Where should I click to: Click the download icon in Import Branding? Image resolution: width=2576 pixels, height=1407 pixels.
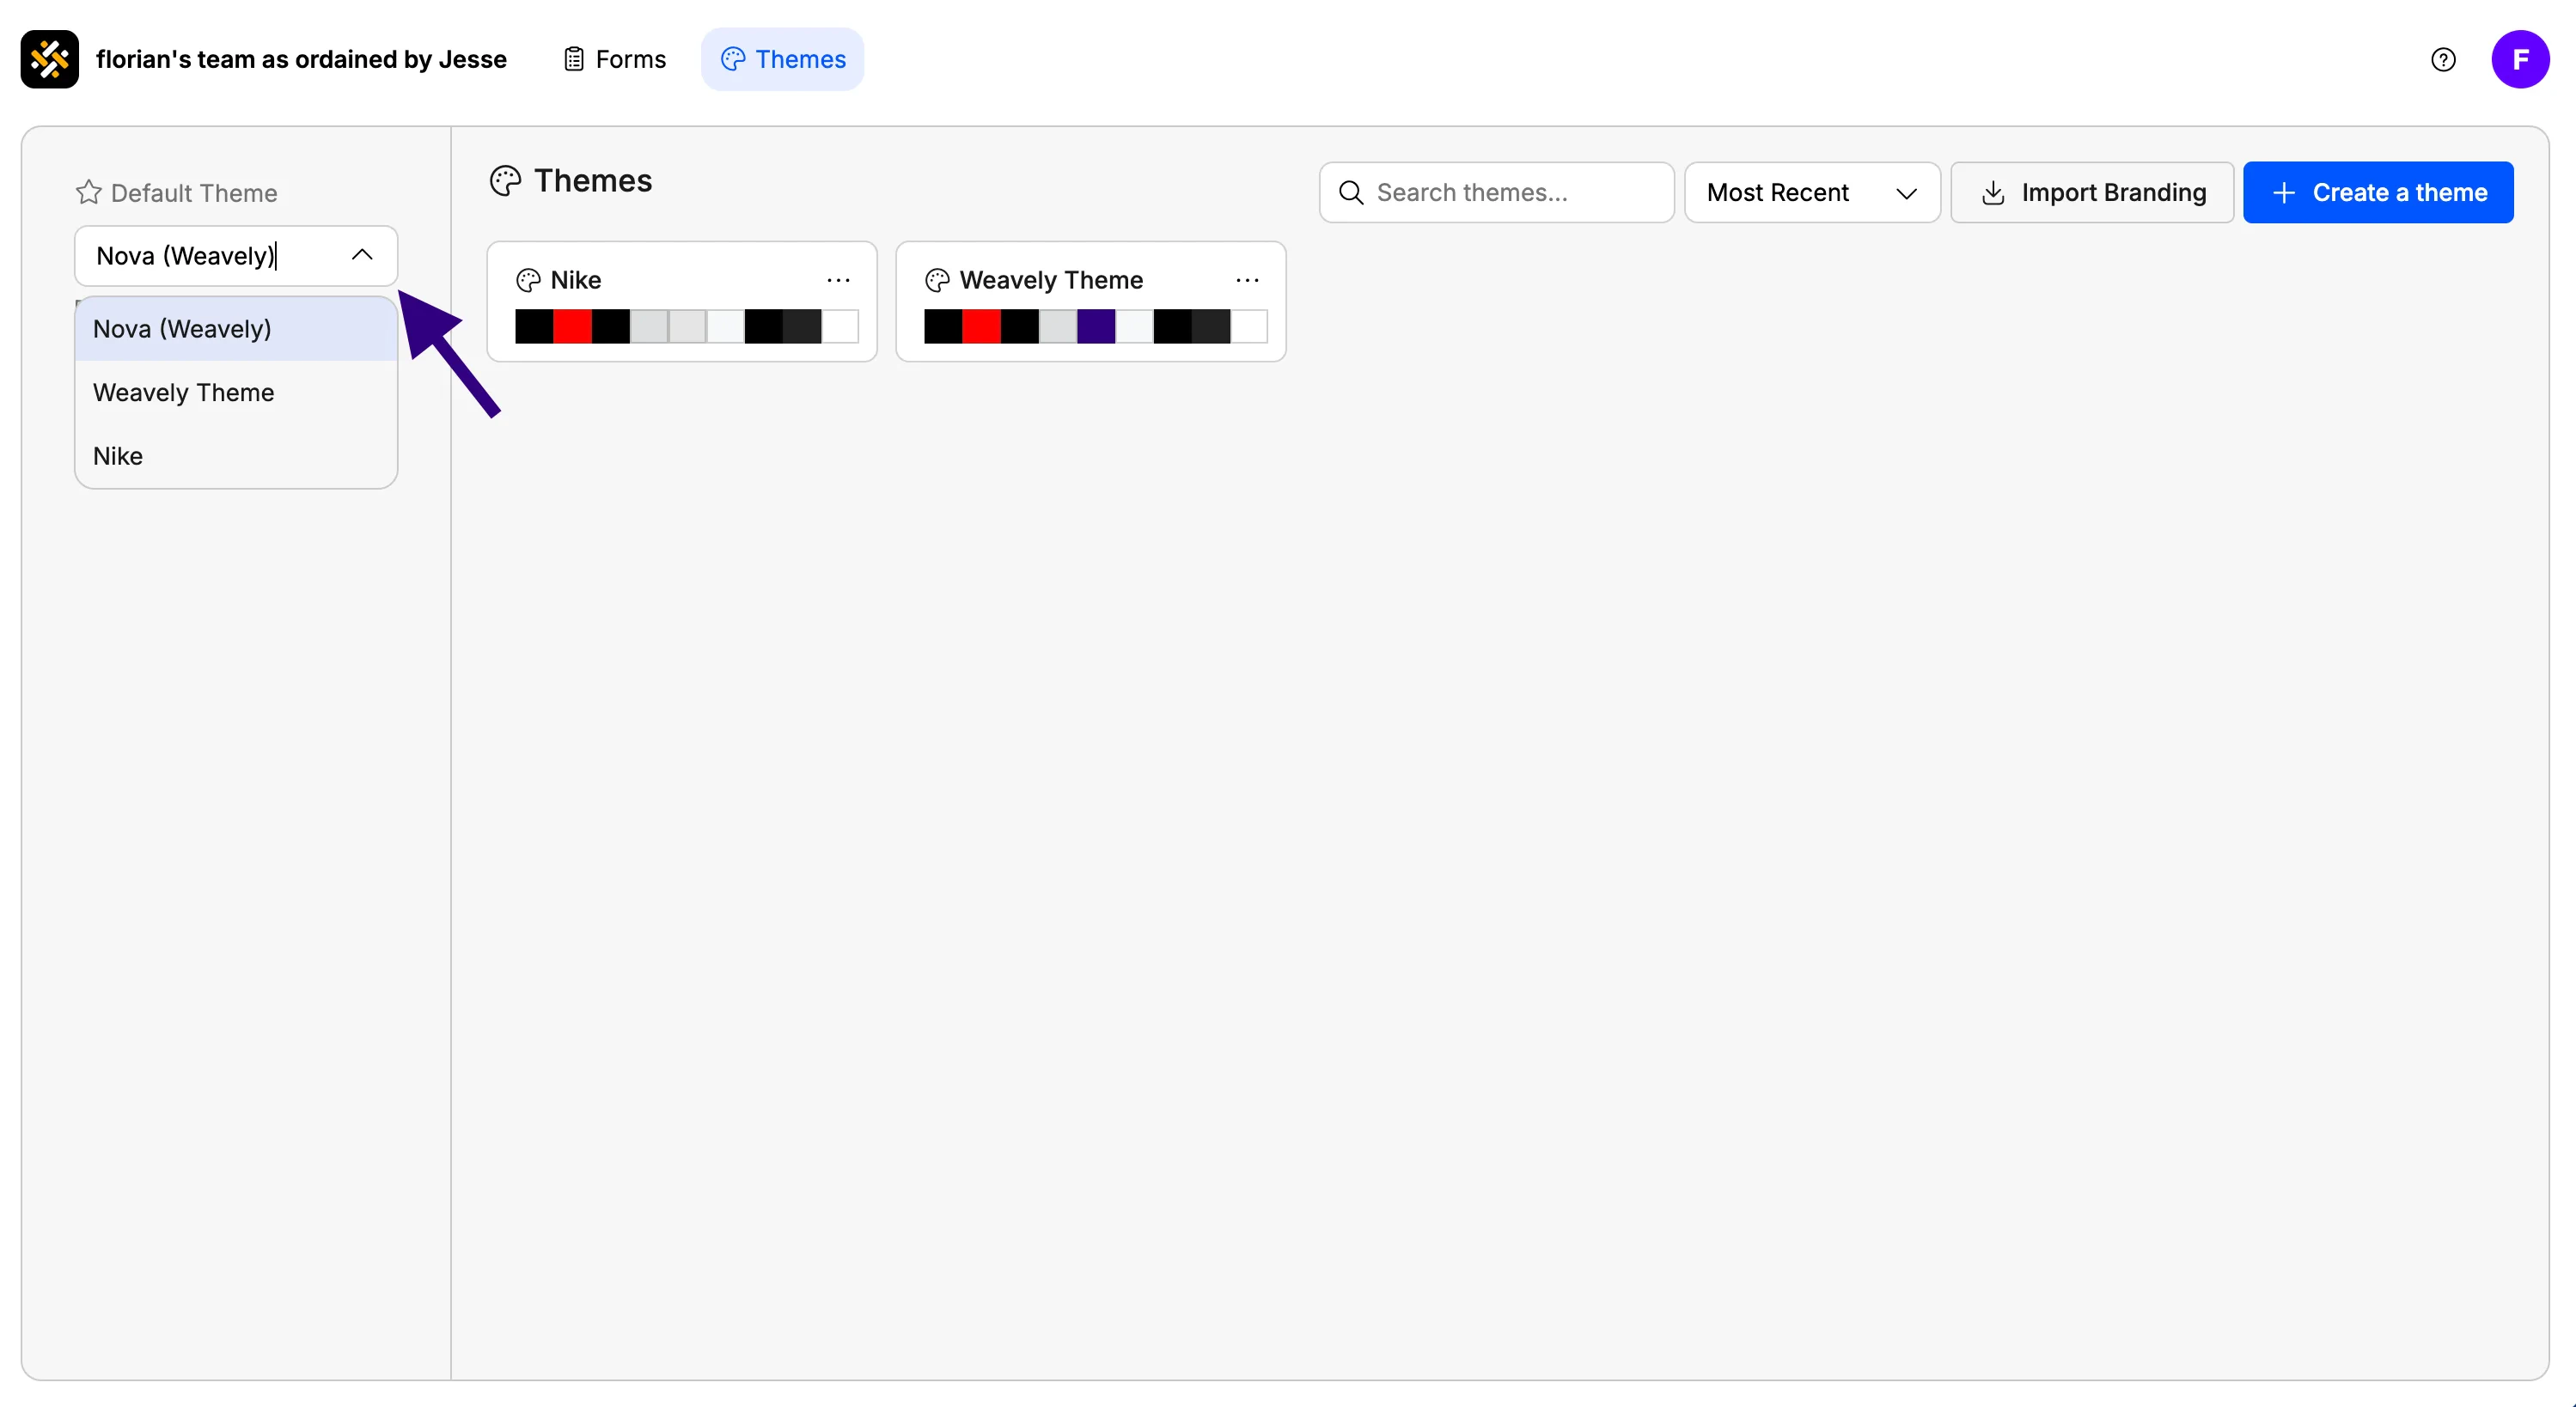pyautogui.click(x=1993, y=192)
